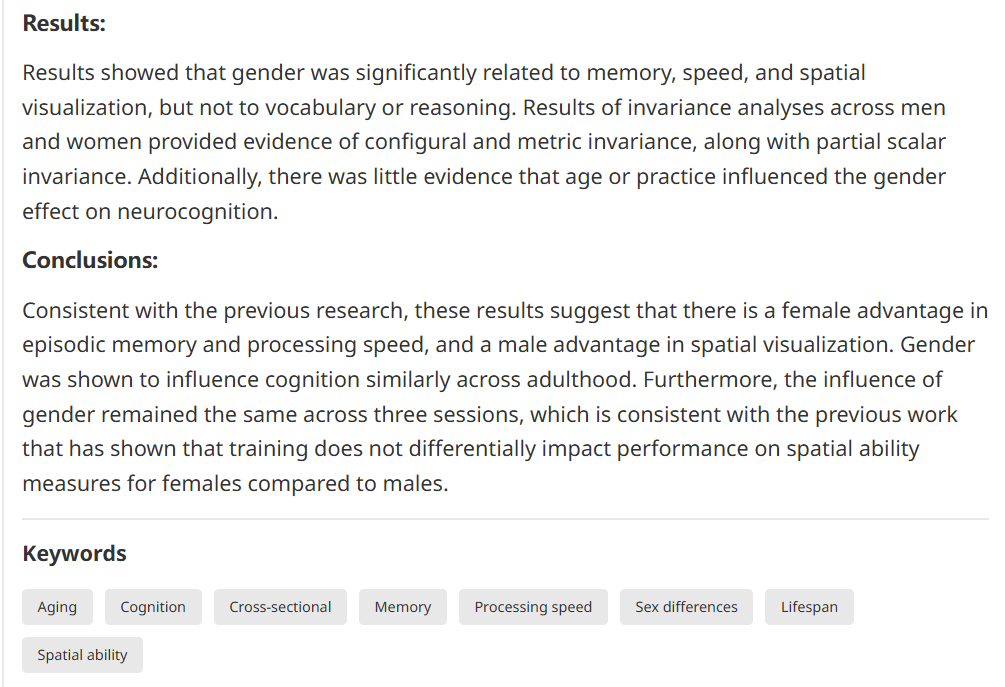Click the word neurocognition in Results
The height and width of the screenshot is (687, 1005).
click(197, 211)
